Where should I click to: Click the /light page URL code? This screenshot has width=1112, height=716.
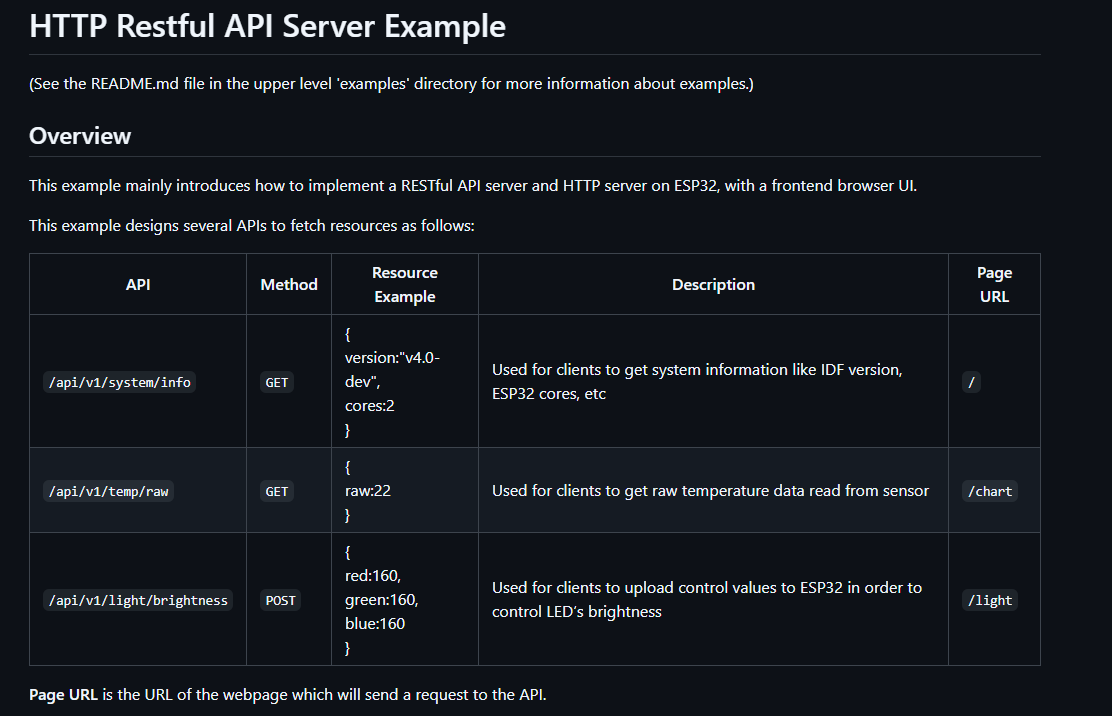pyautogui.click(x=989, y=601)
